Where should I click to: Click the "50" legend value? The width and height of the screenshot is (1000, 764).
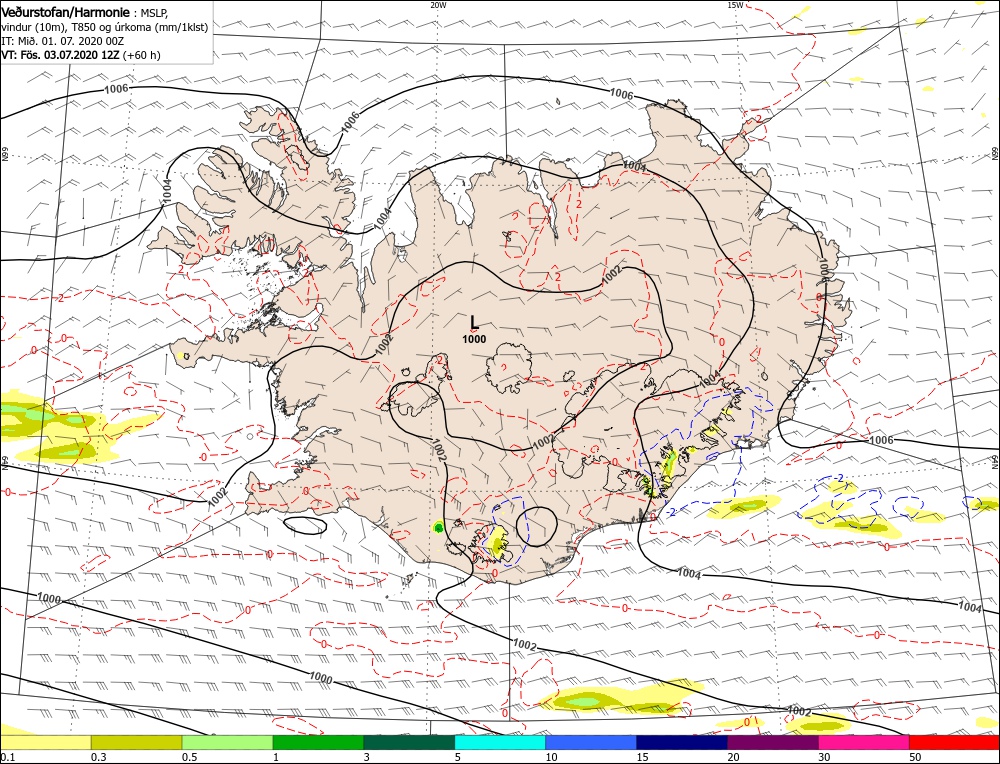point(915,757)
